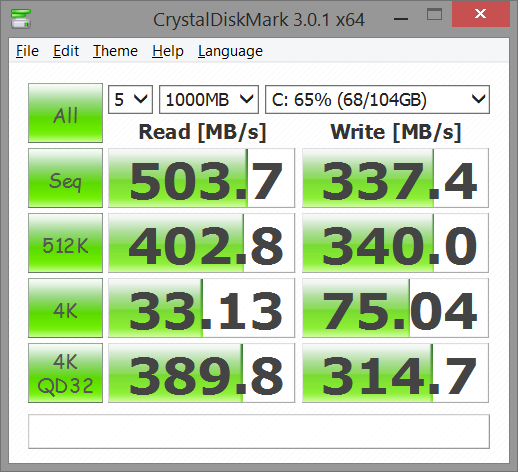The height and width of the screenshot is (472, 518).
Task: Open the Theme menu
Action: 115,51
